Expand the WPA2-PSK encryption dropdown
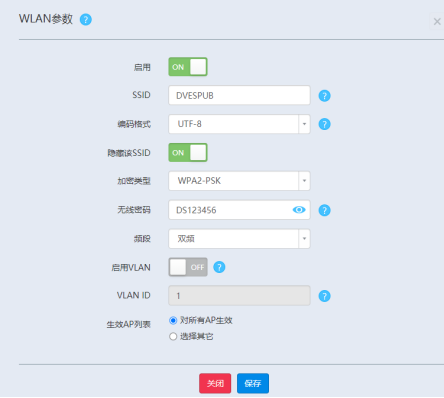Screen dimensions: 444x398 [x=239, y=181]
